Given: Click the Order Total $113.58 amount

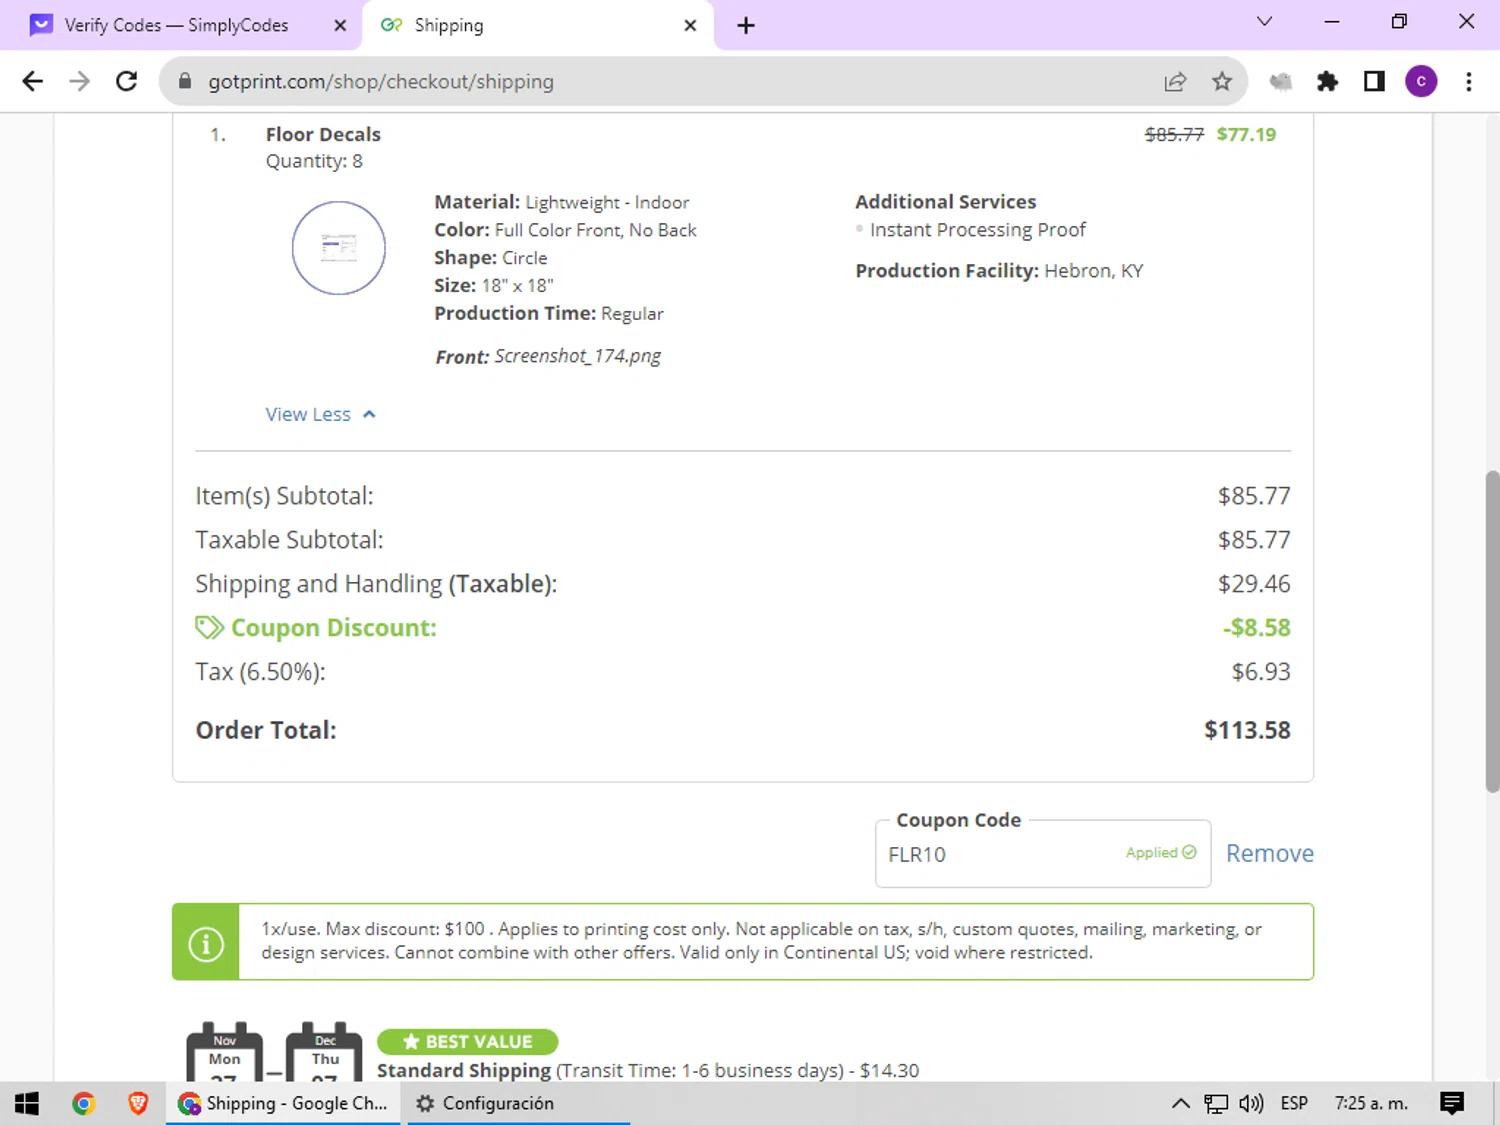Looking at the screenshot, I should (x=1247, y=730).
